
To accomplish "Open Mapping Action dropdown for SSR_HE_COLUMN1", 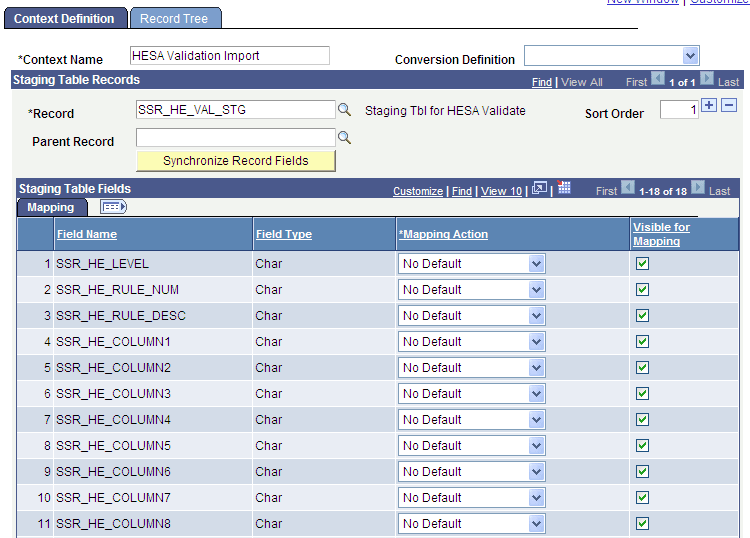I will coord(472,341).
